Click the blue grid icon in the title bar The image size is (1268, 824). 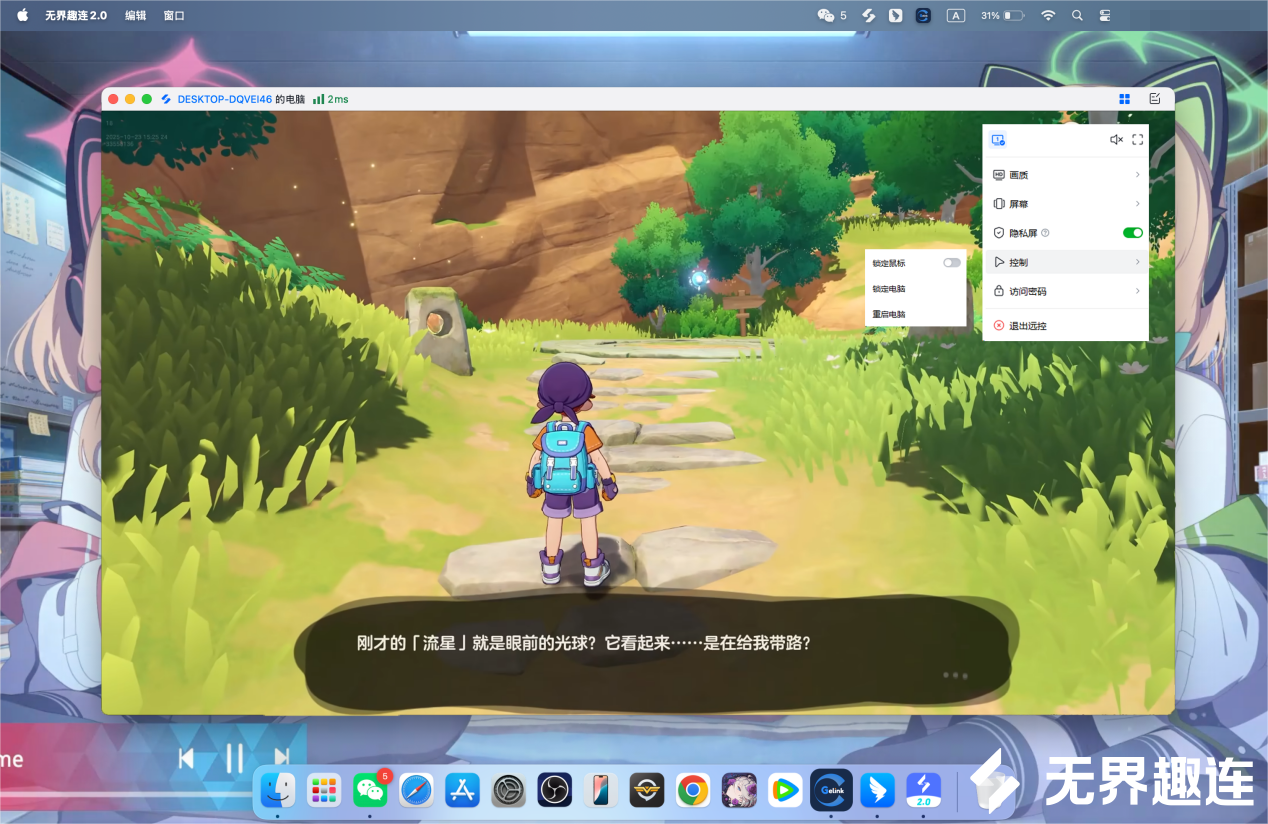click(x=1125, y=99)
